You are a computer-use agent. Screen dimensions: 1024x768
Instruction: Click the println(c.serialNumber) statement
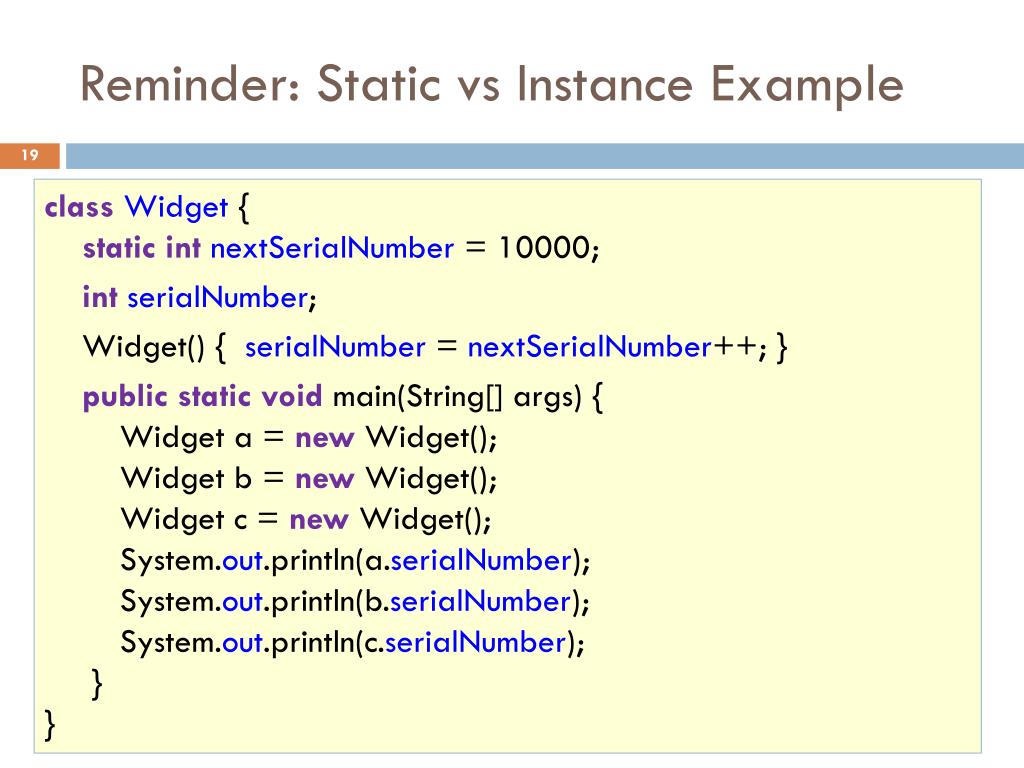[353, 643]
